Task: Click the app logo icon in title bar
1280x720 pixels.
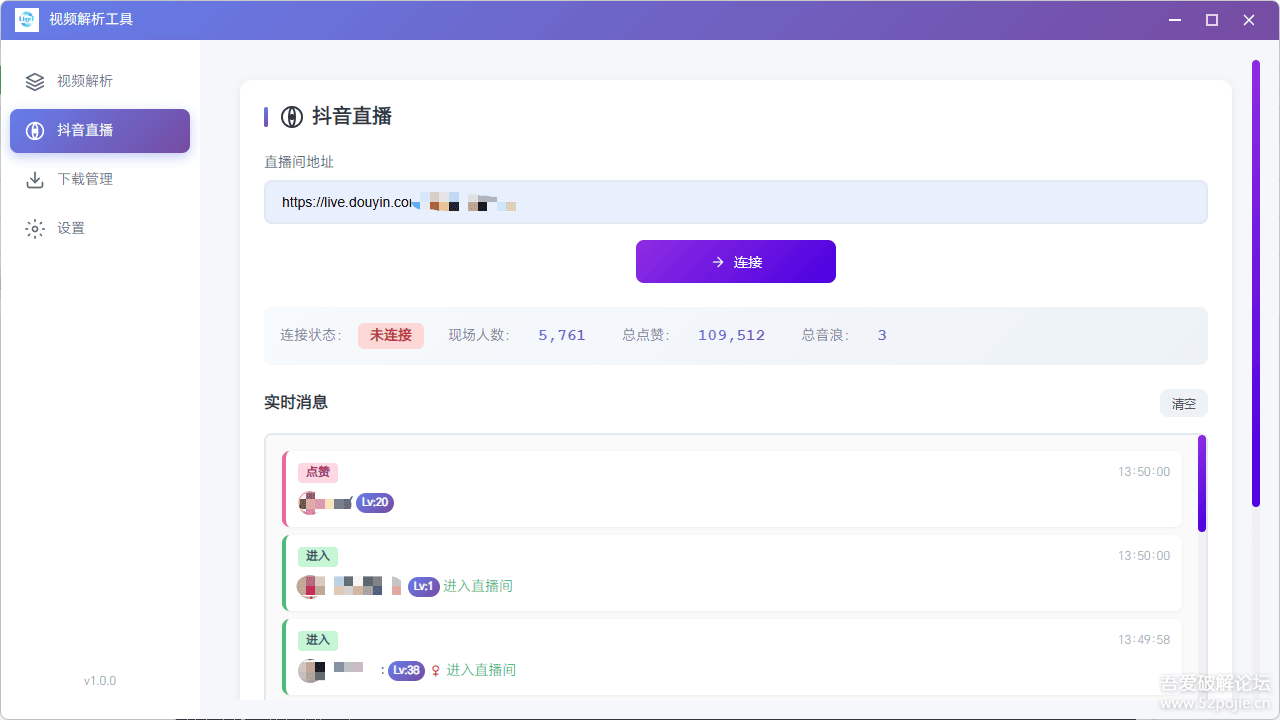Action: pos(26,19)
